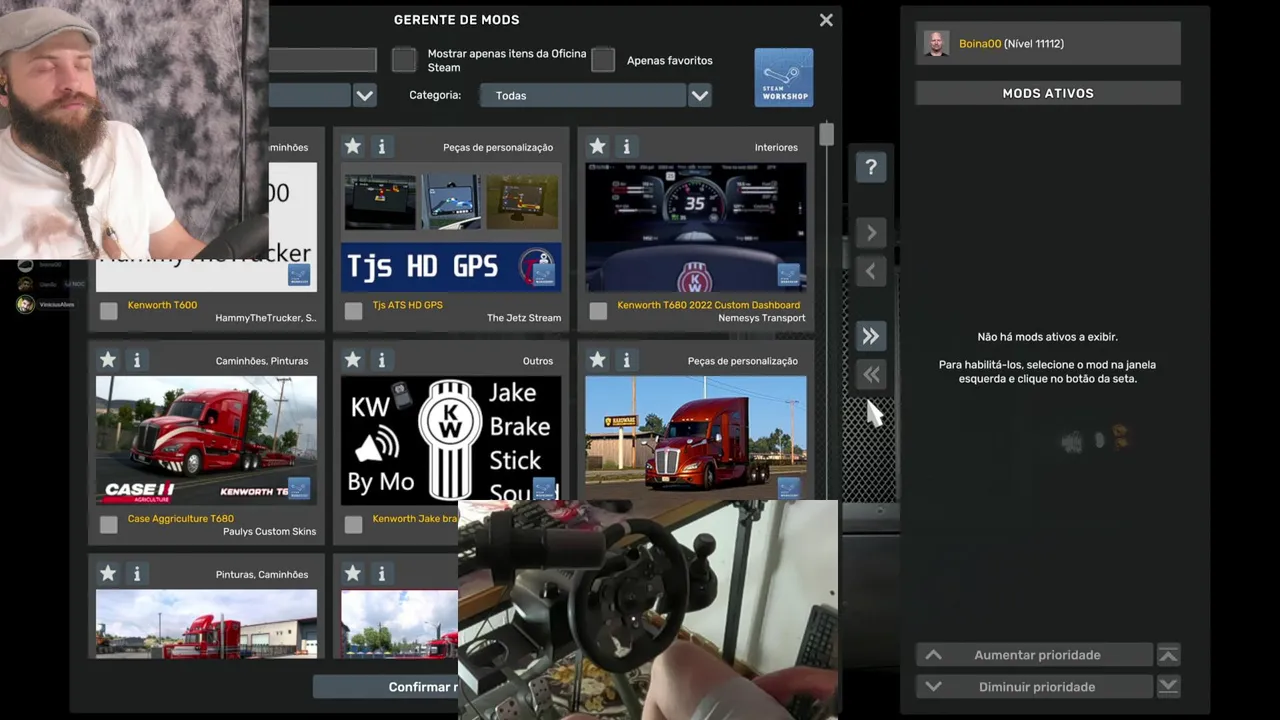Click the mod list scrollbar handle

(826, 134)
